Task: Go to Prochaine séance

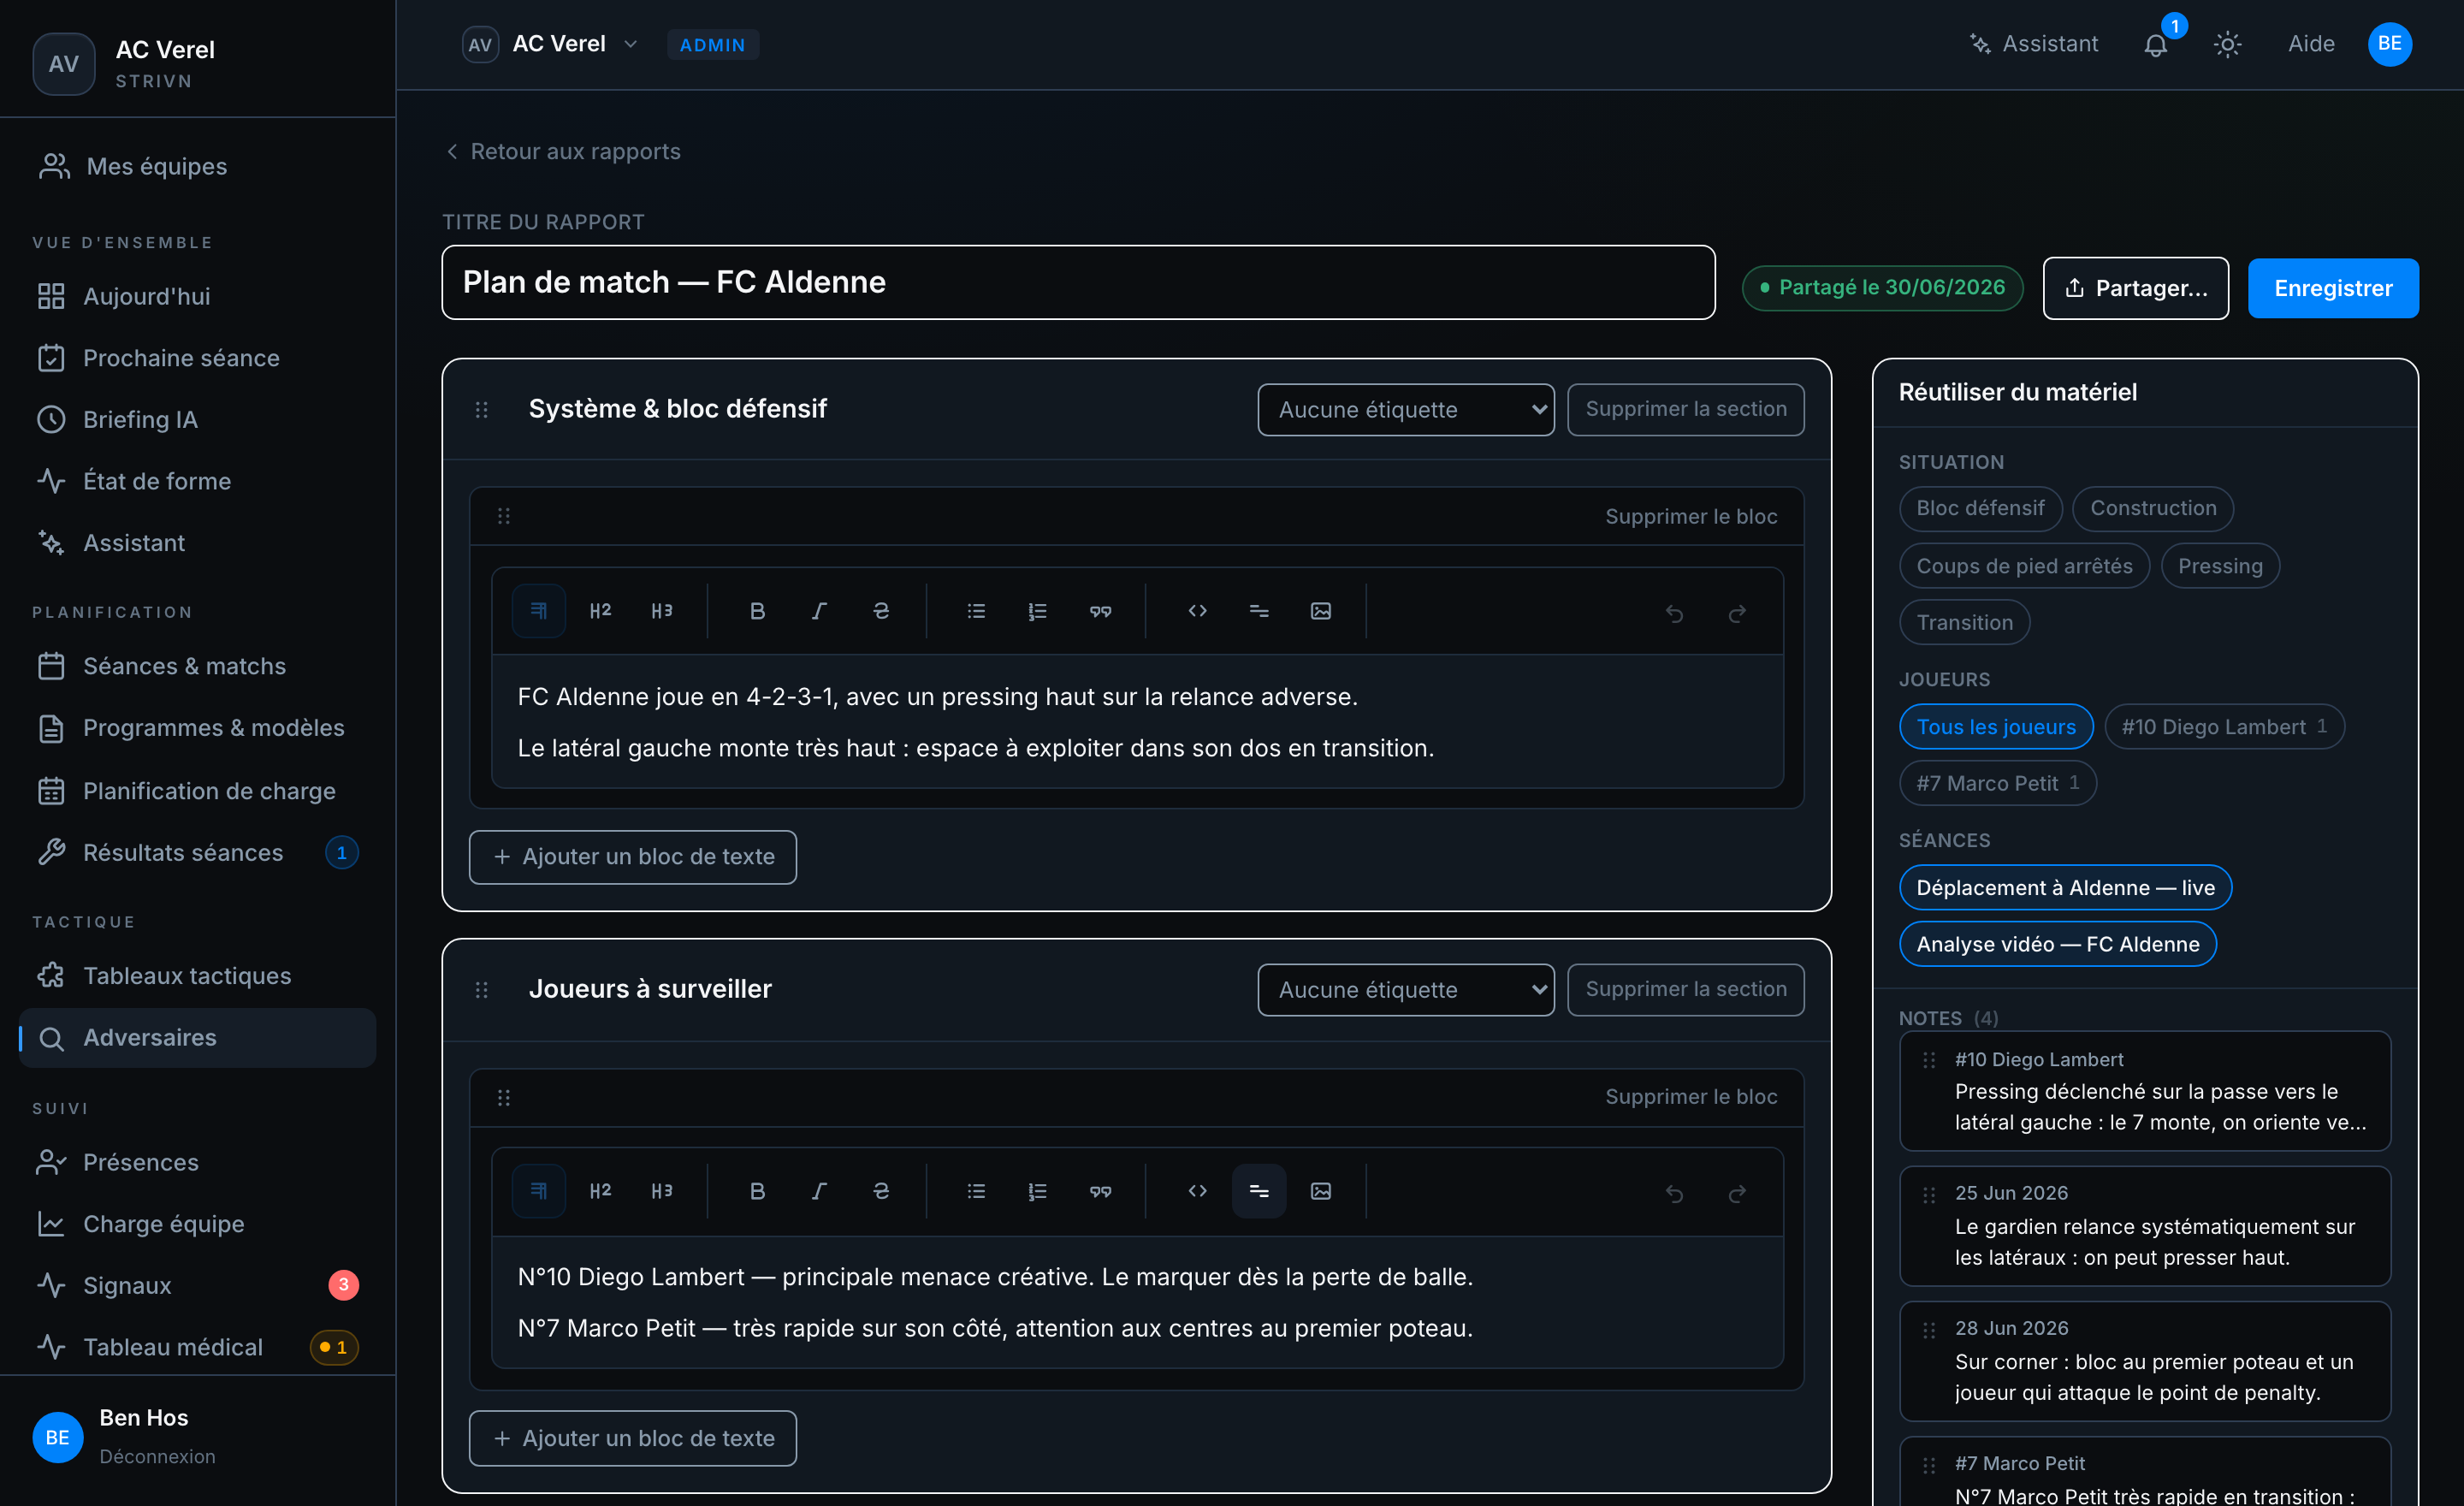Action: tap(197, 358)
